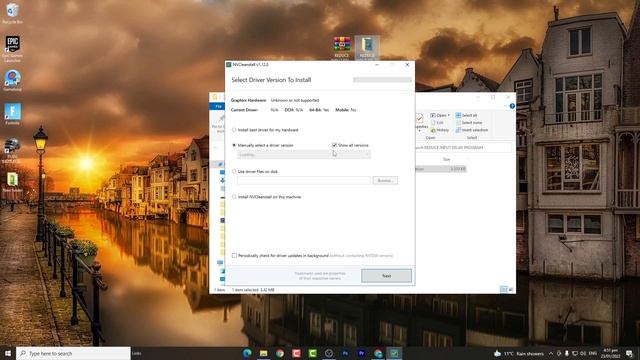Select the WinRAR archive icon on the desktop
This screenshot has height=360, width=640.
[342, 47]
